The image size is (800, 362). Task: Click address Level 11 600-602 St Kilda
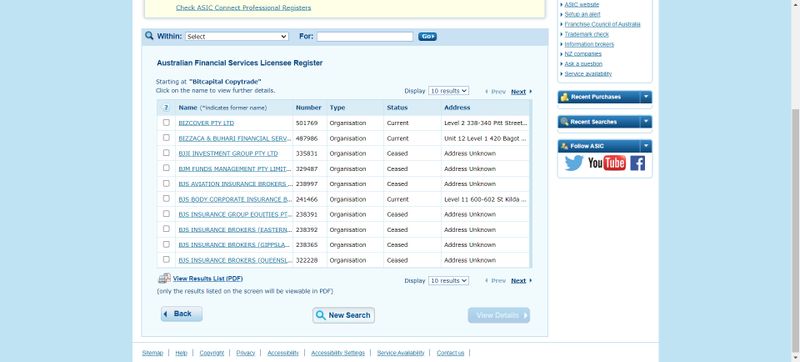click(485, 199)
